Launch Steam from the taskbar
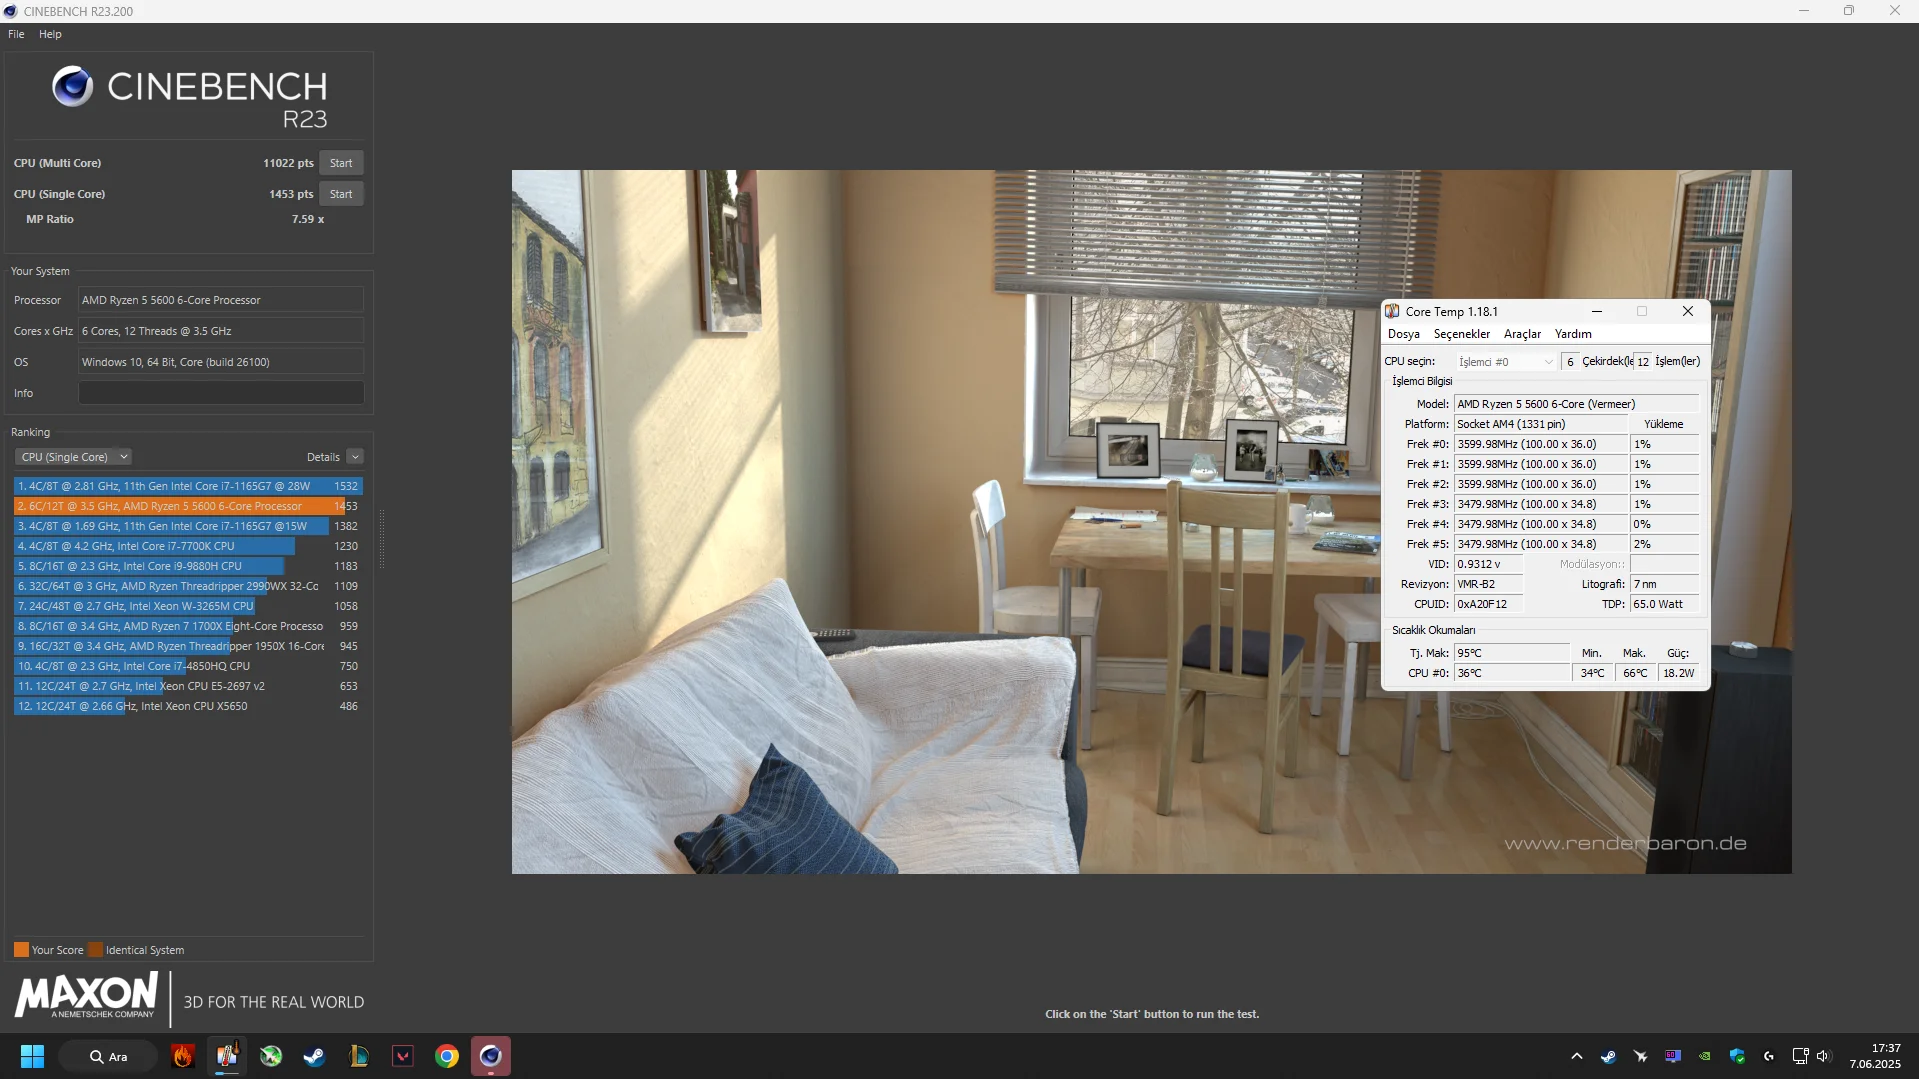 (314, 1056)
